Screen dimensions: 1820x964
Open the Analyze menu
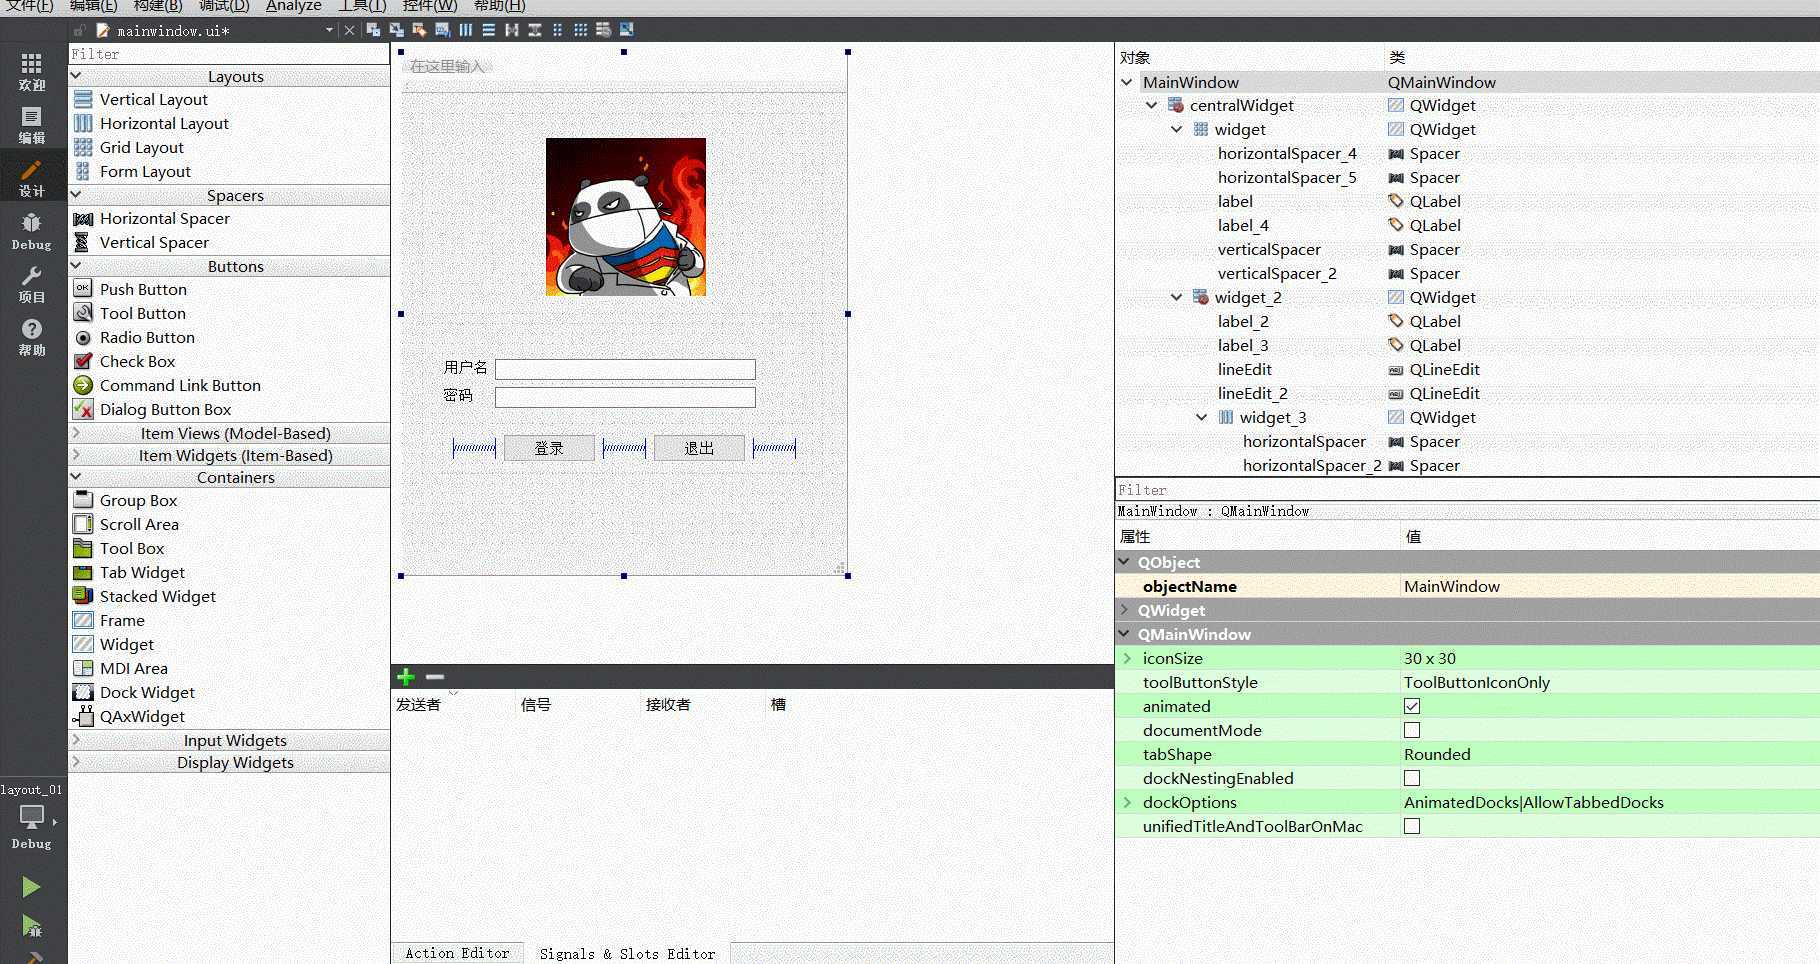point(293,6)
